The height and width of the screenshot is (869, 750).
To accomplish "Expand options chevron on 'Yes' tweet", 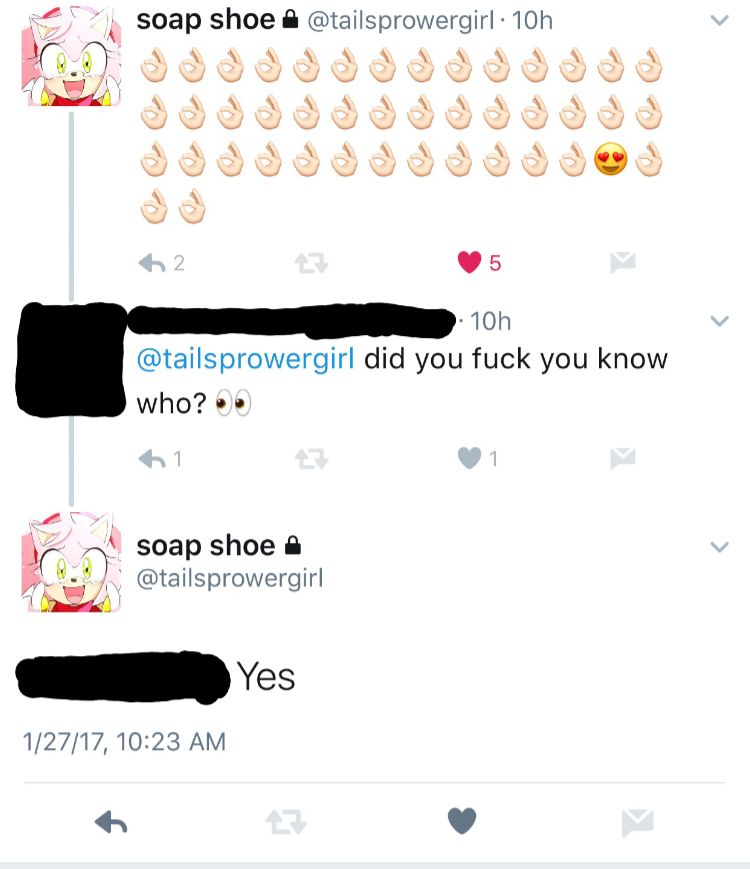I will tap(720, 547).
